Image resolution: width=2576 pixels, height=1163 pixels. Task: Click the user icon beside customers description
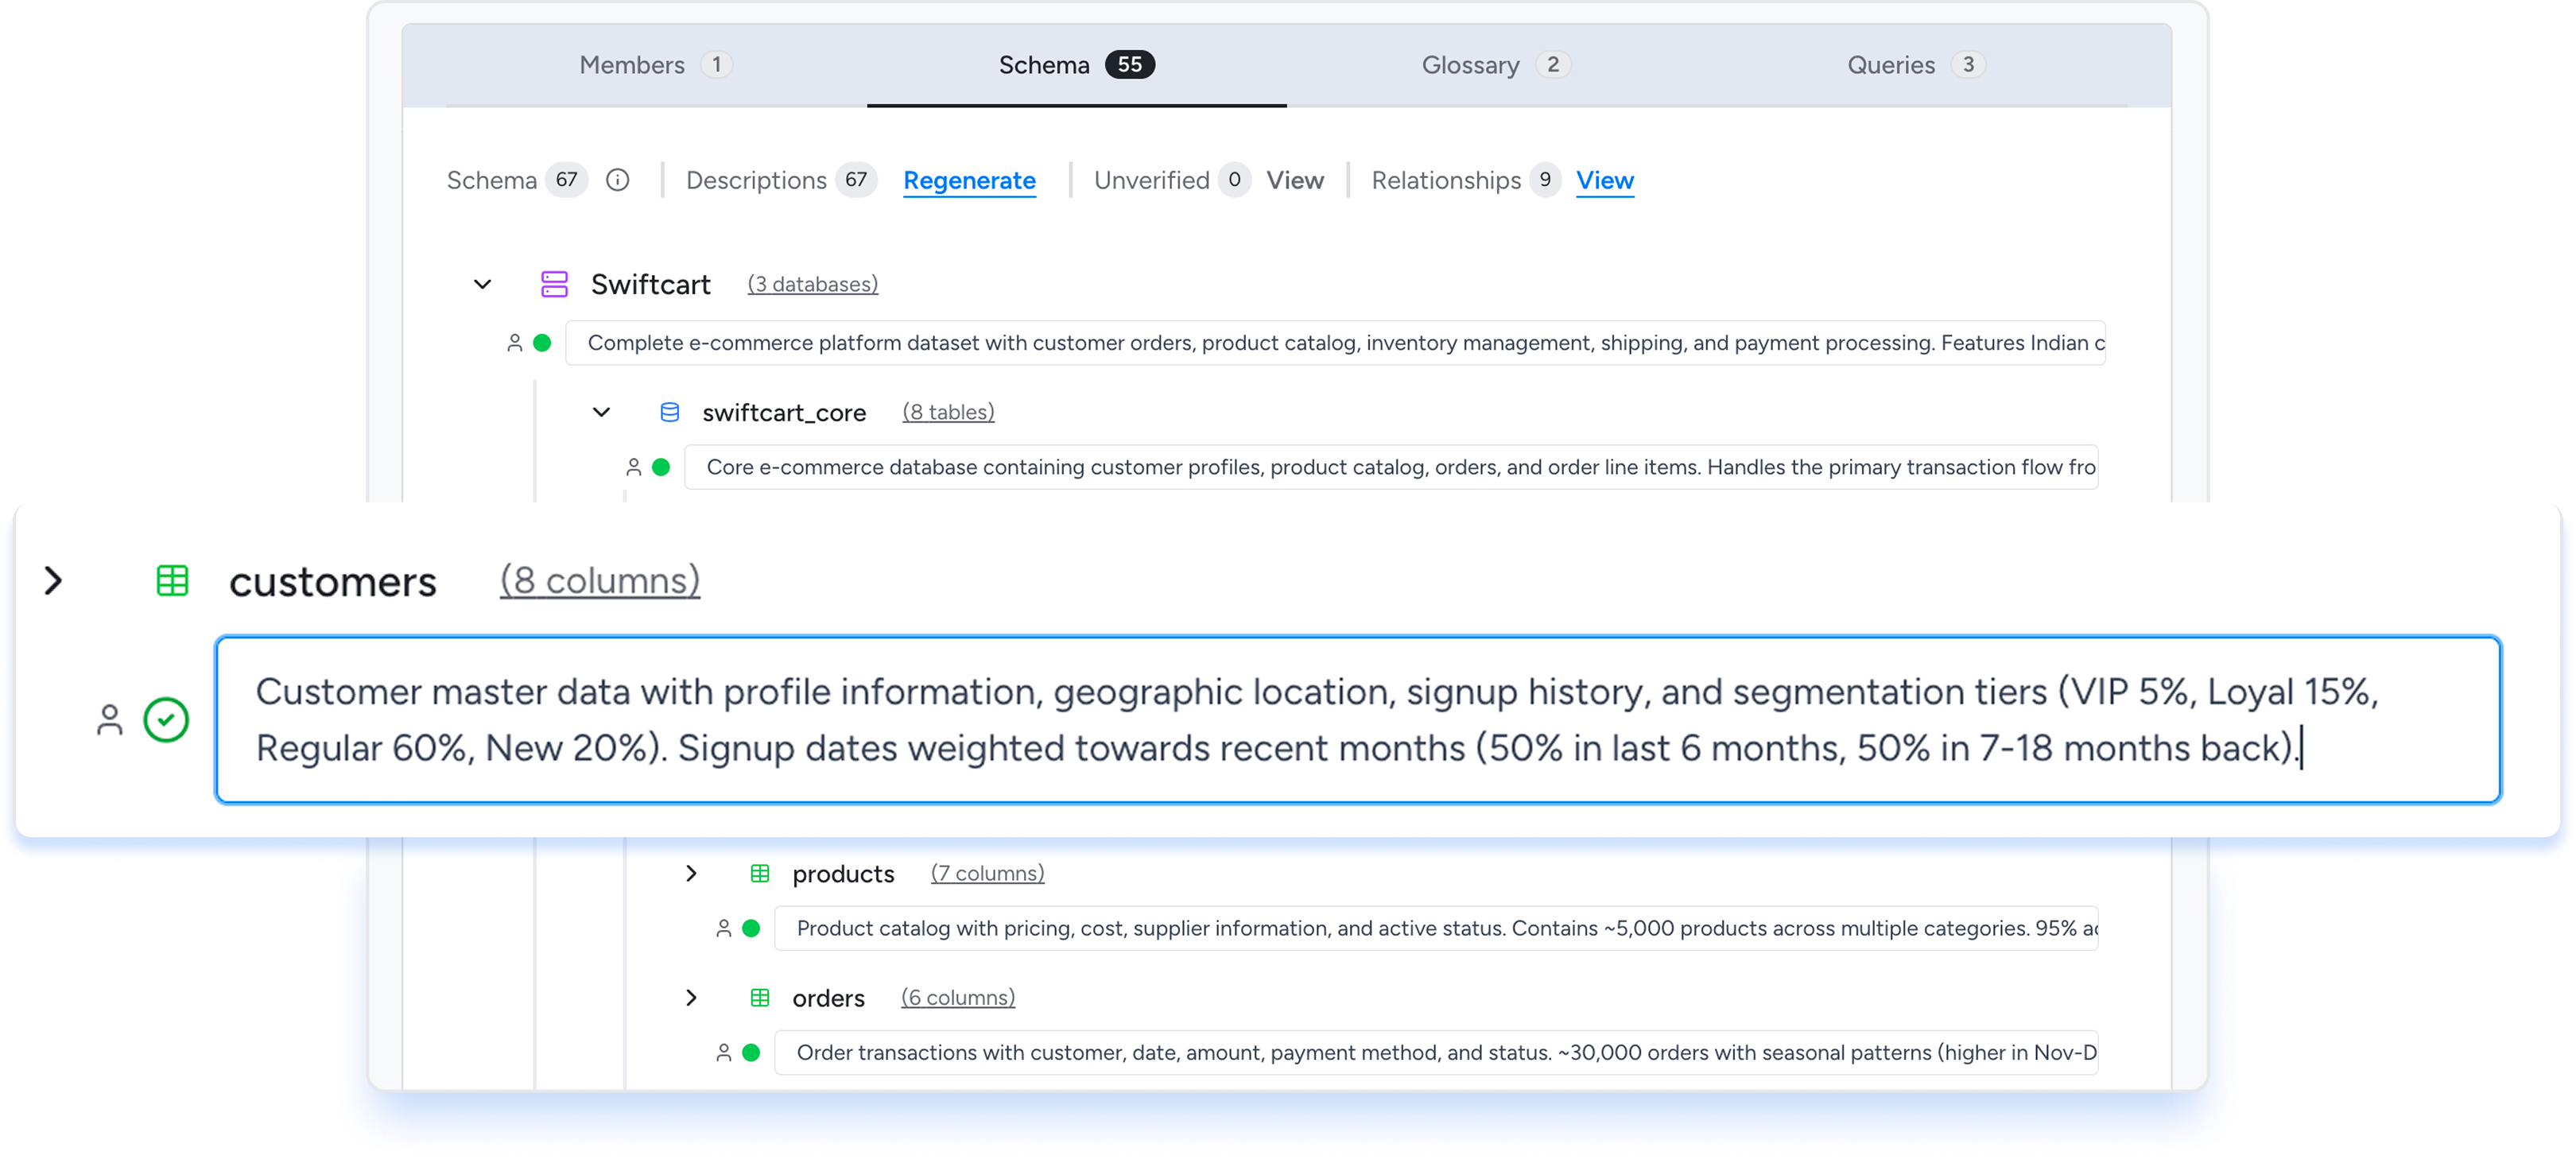(x=109, y=719)
